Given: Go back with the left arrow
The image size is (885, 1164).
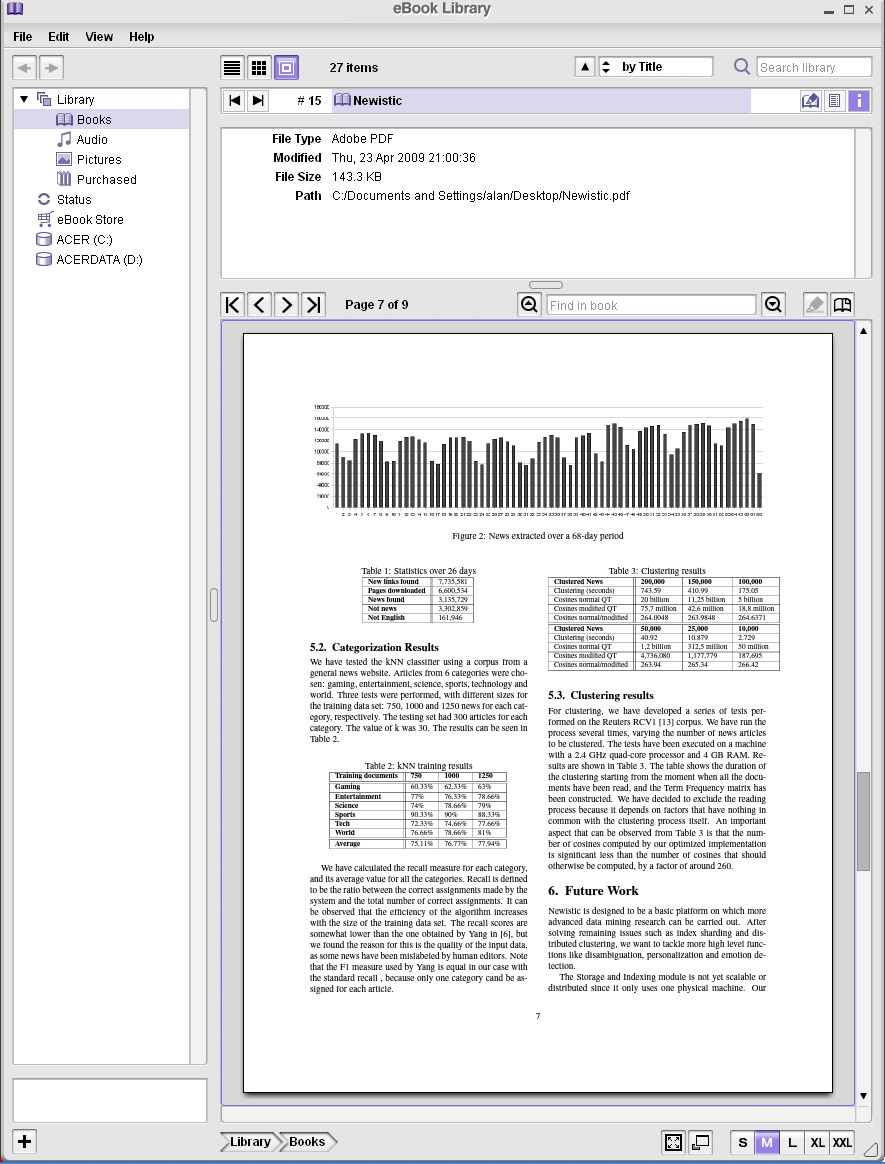Looking at the screenshot, I should (x=25, y=68).
